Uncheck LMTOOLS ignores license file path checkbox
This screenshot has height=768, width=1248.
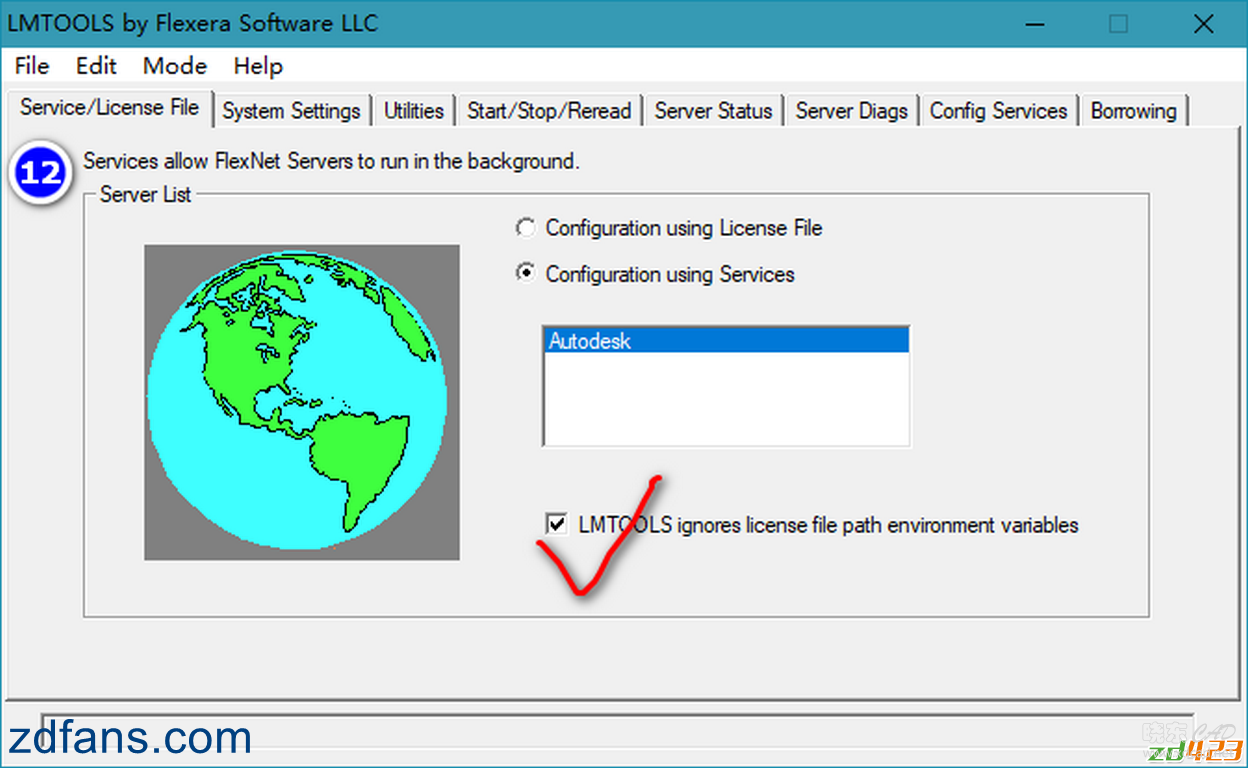(x=555, y=524)
